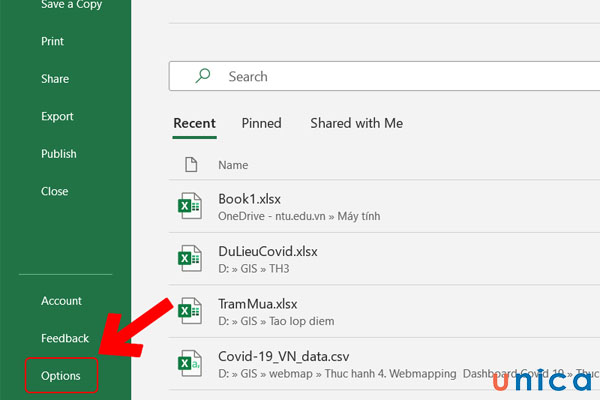
Task: Switch to the Recent tab
Action: pos(194,123)
